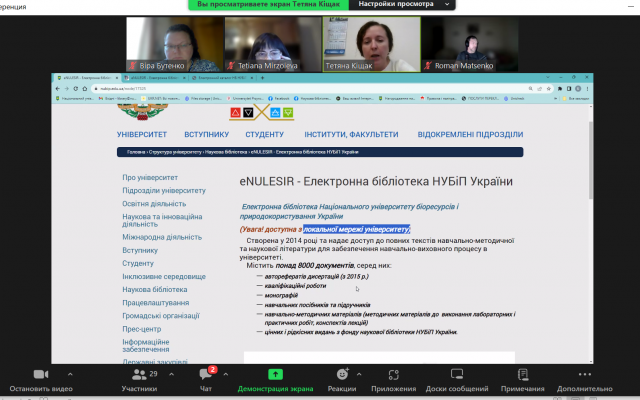Open Громадські організації sidebar link
The width and height of the screenshot is (640, 400).
(x=161, y=316)
